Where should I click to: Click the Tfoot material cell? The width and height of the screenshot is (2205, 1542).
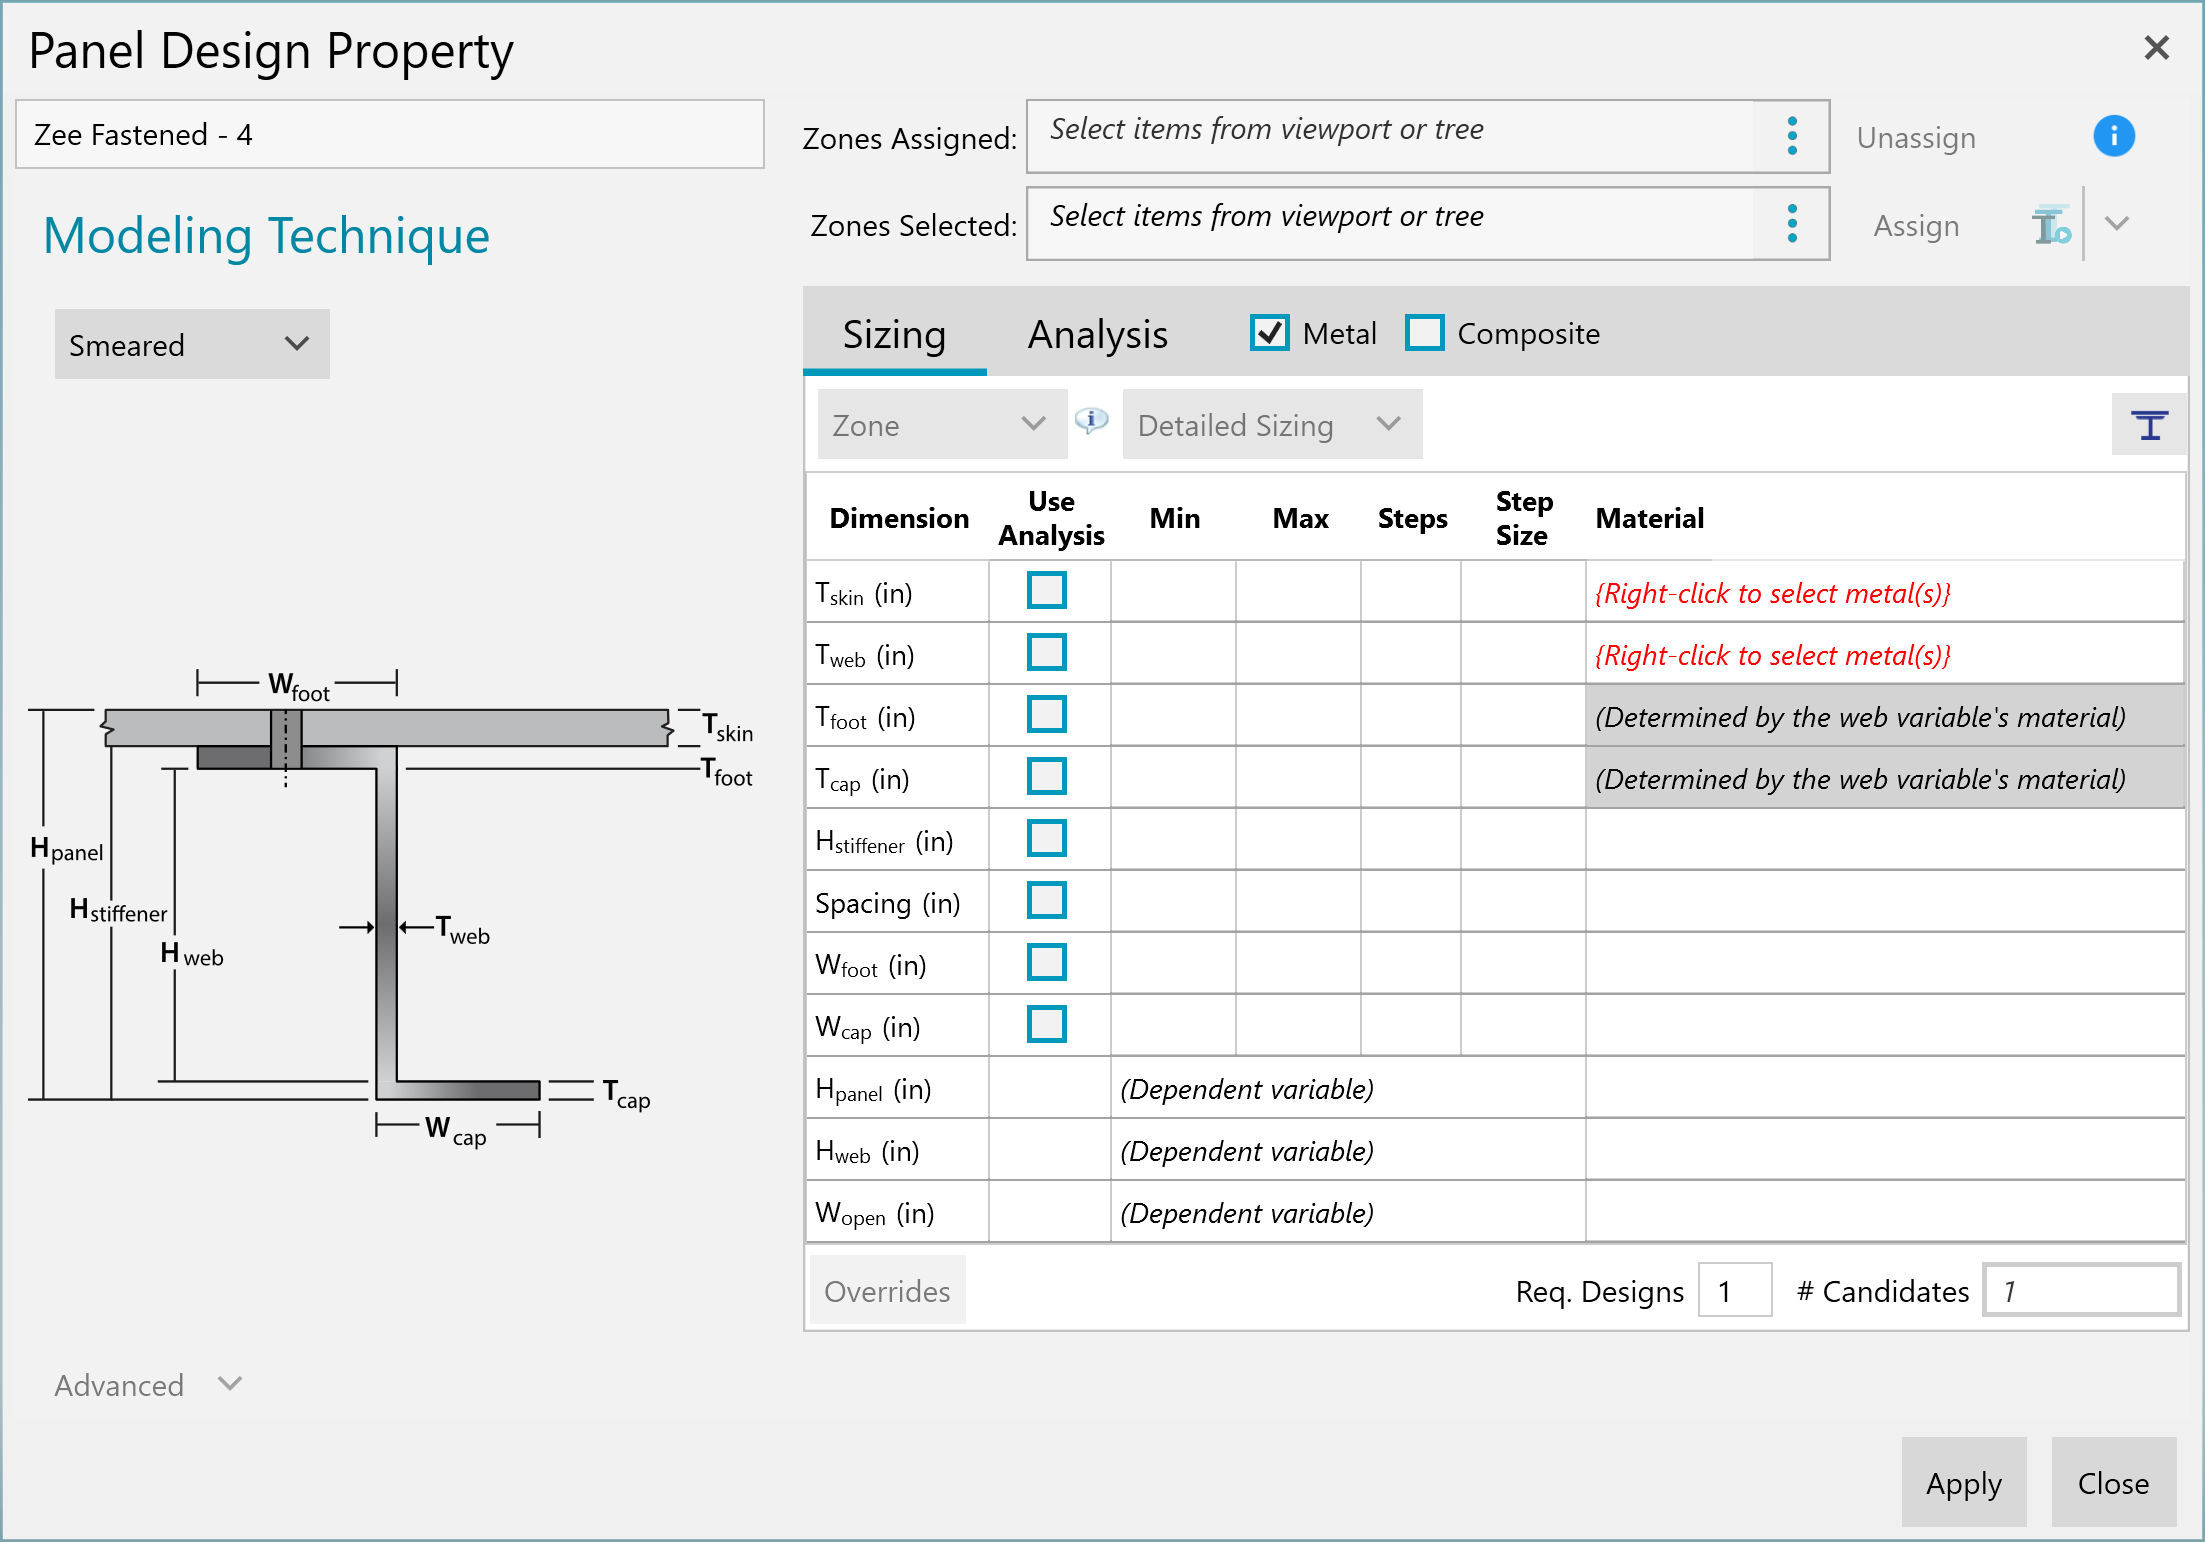coord(1884,716)
